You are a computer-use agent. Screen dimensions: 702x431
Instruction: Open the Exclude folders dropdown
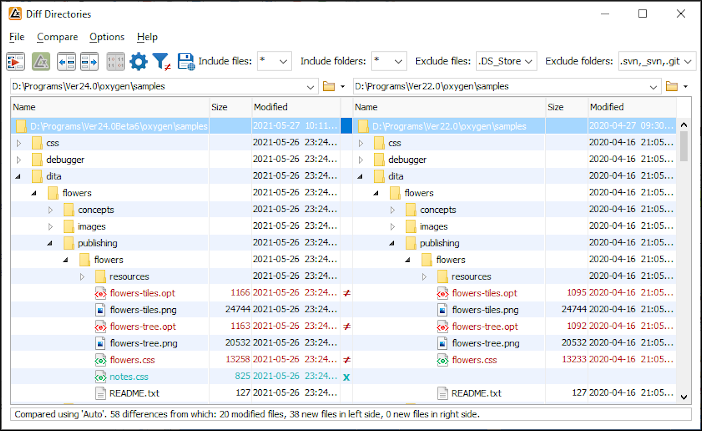point(690,62)
